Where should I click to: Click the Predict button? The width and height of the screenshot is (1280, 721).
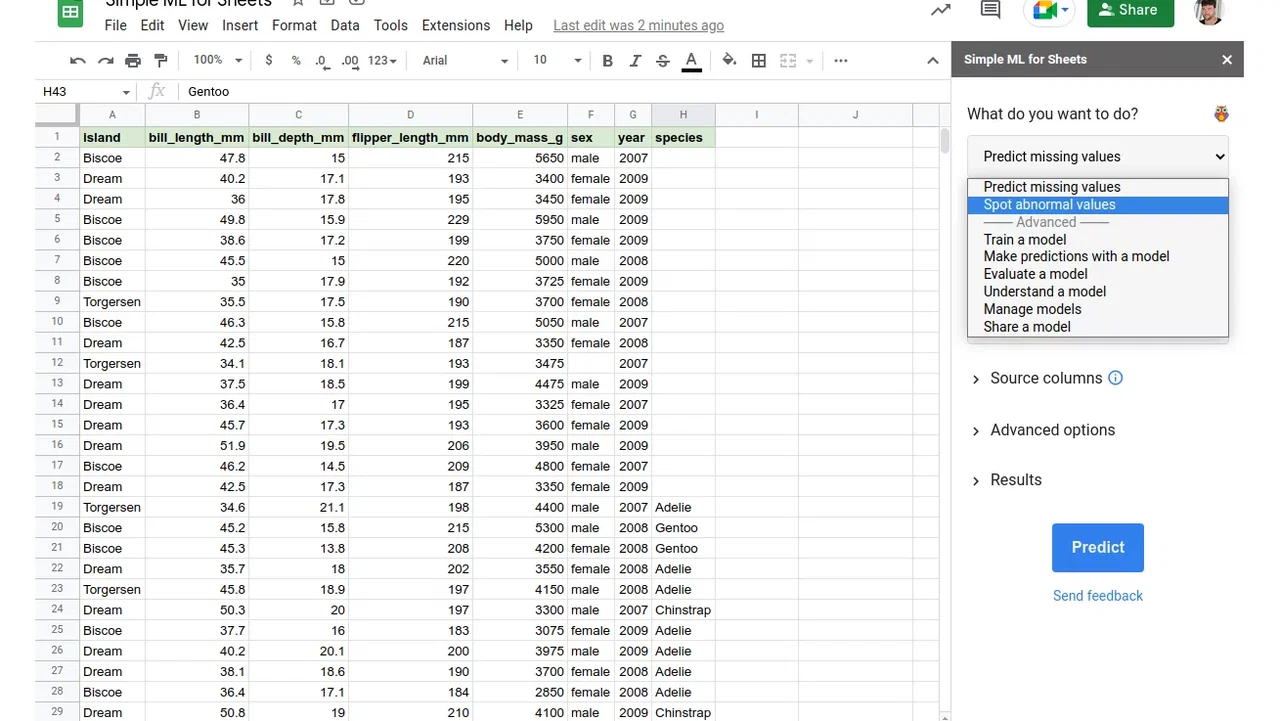1097,548
